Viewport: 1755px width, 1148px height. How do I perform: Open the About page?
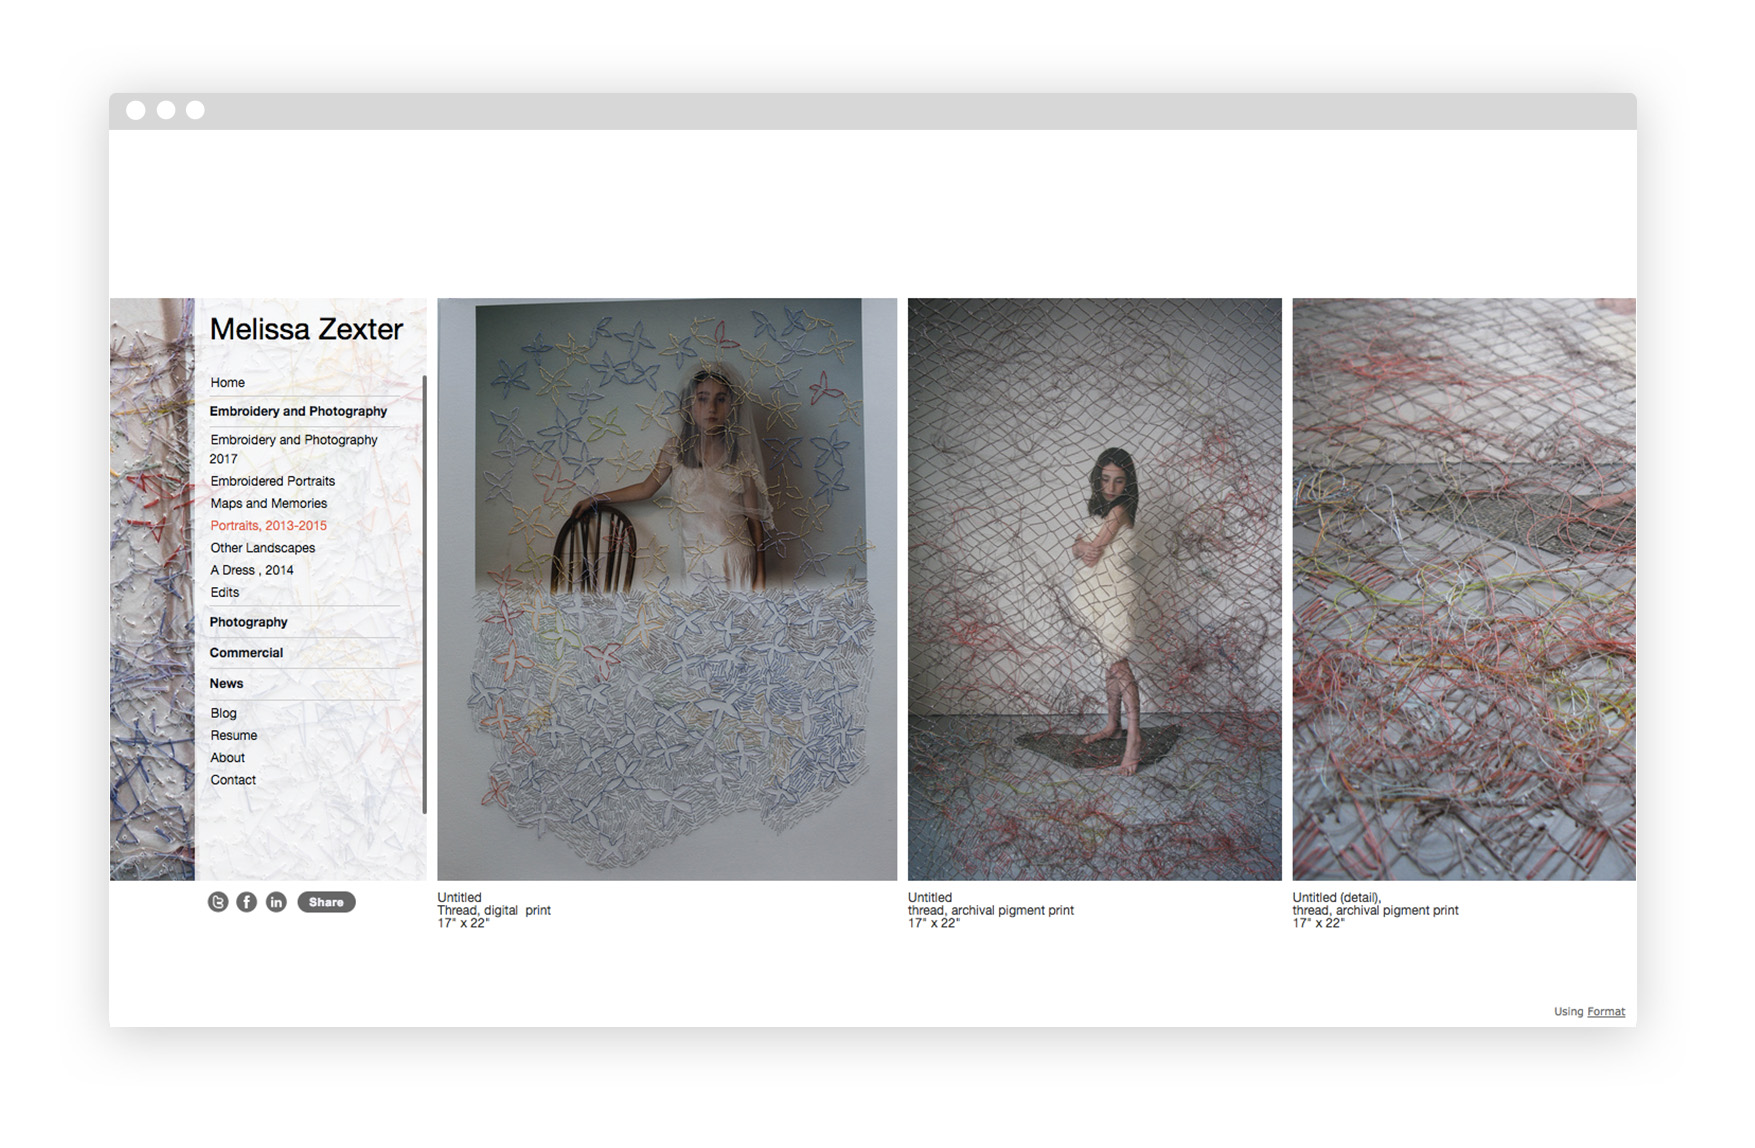(227, 757)
